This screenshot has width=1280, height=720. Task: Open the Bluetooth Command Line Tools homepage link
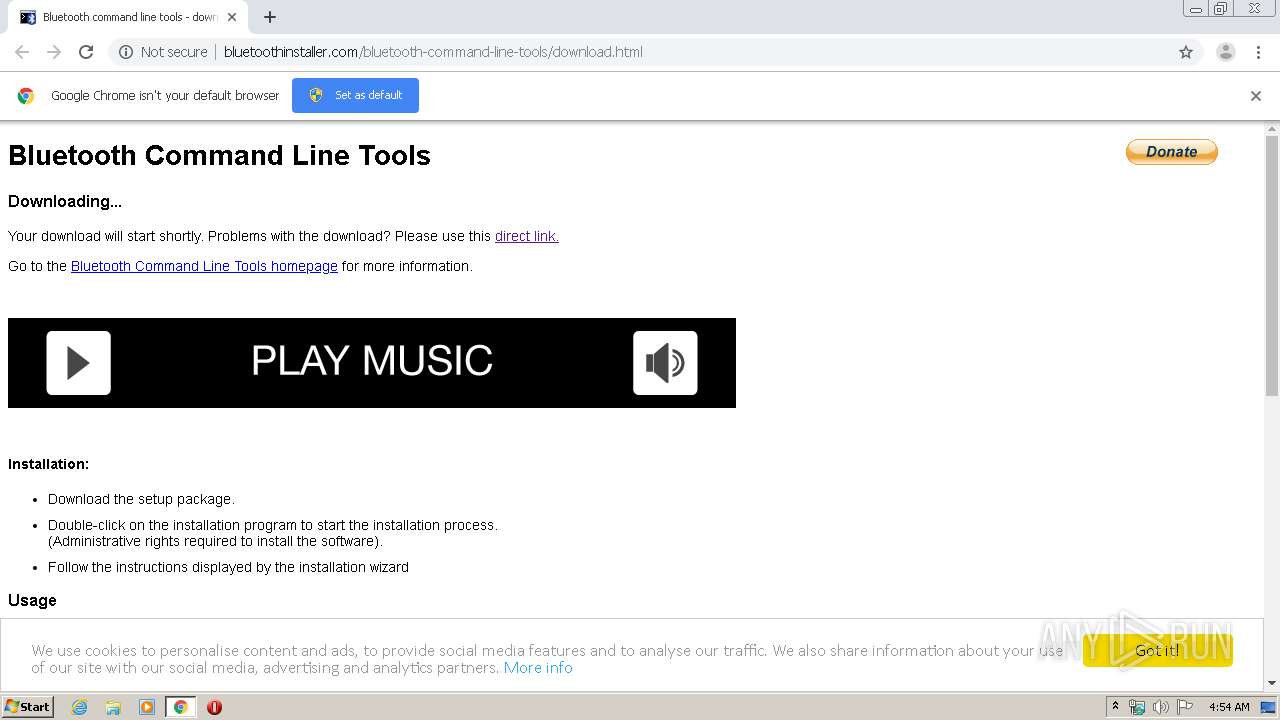(204, 266)
